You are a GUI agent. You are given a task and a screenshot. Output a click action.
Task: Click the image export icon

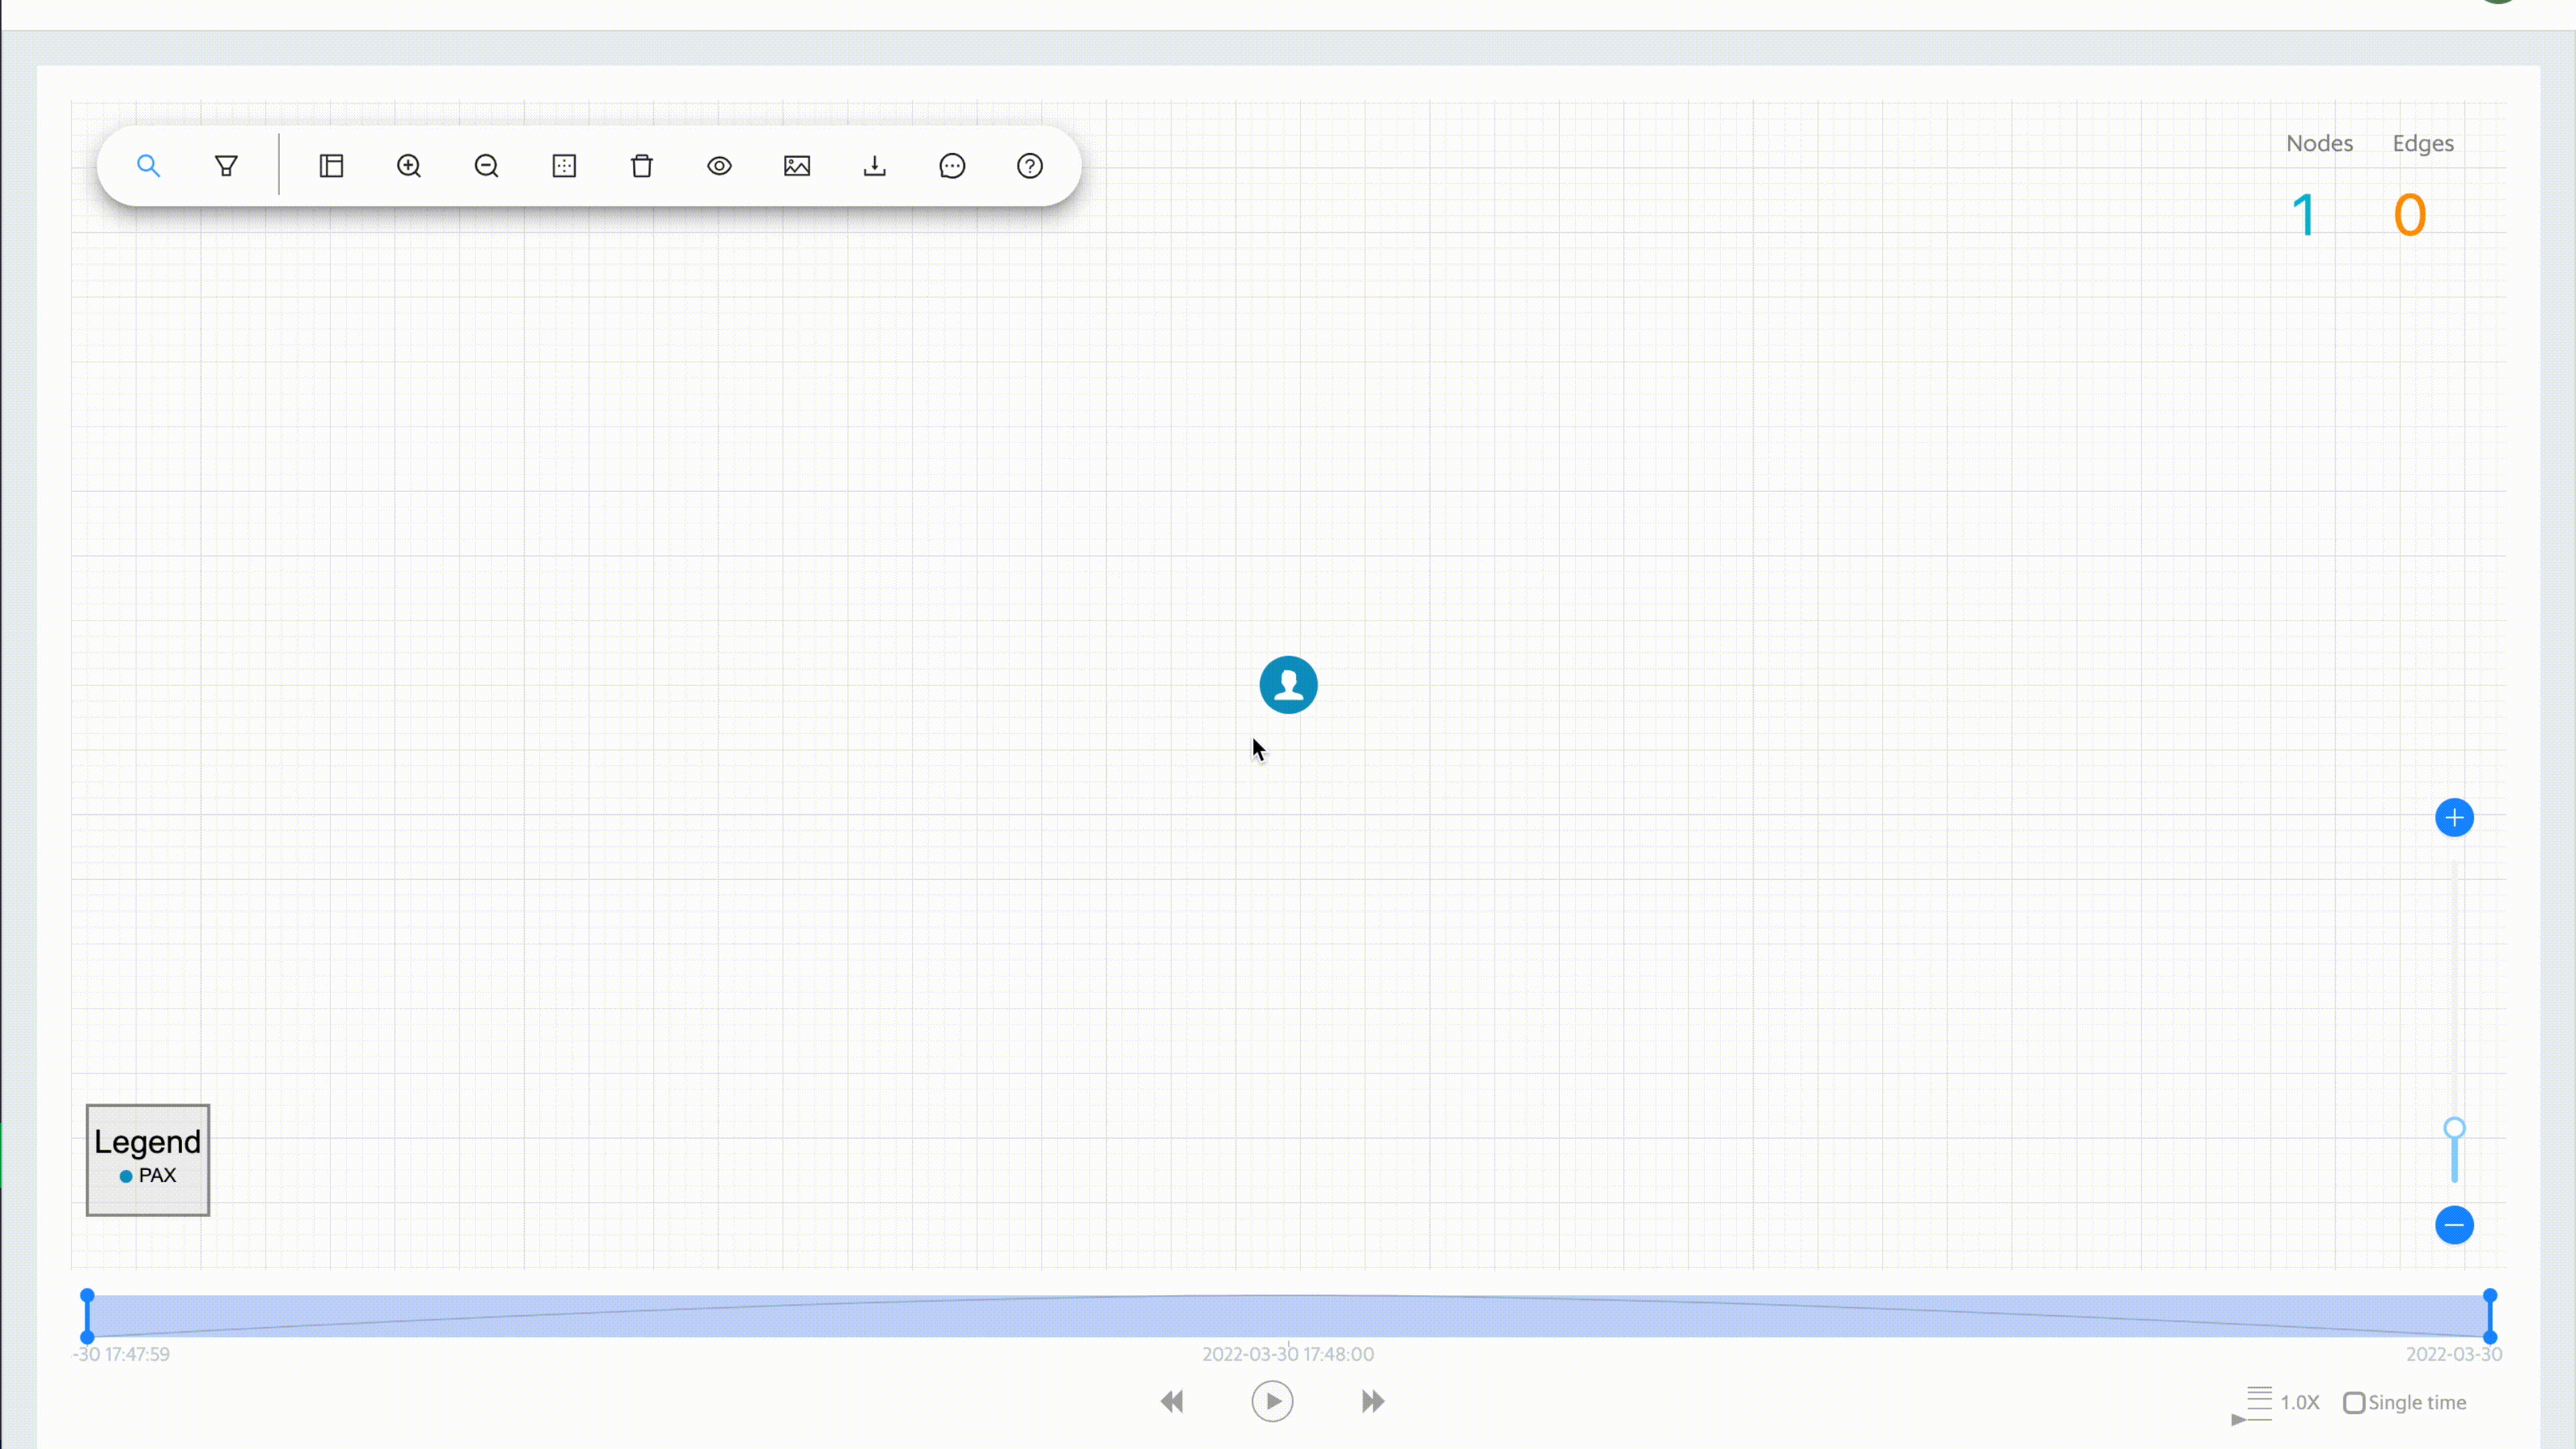tap(797, 166)
